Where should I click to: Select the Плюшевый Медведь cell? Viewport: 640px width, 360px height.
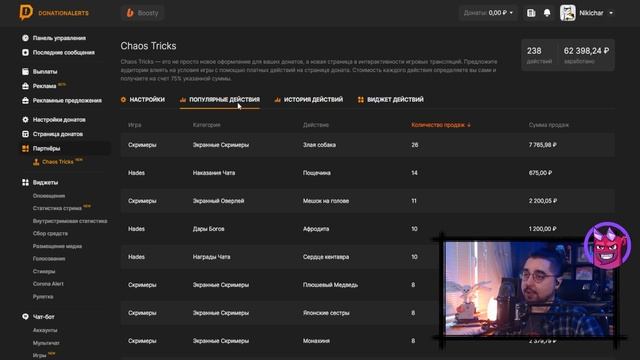tap(330, 285)
